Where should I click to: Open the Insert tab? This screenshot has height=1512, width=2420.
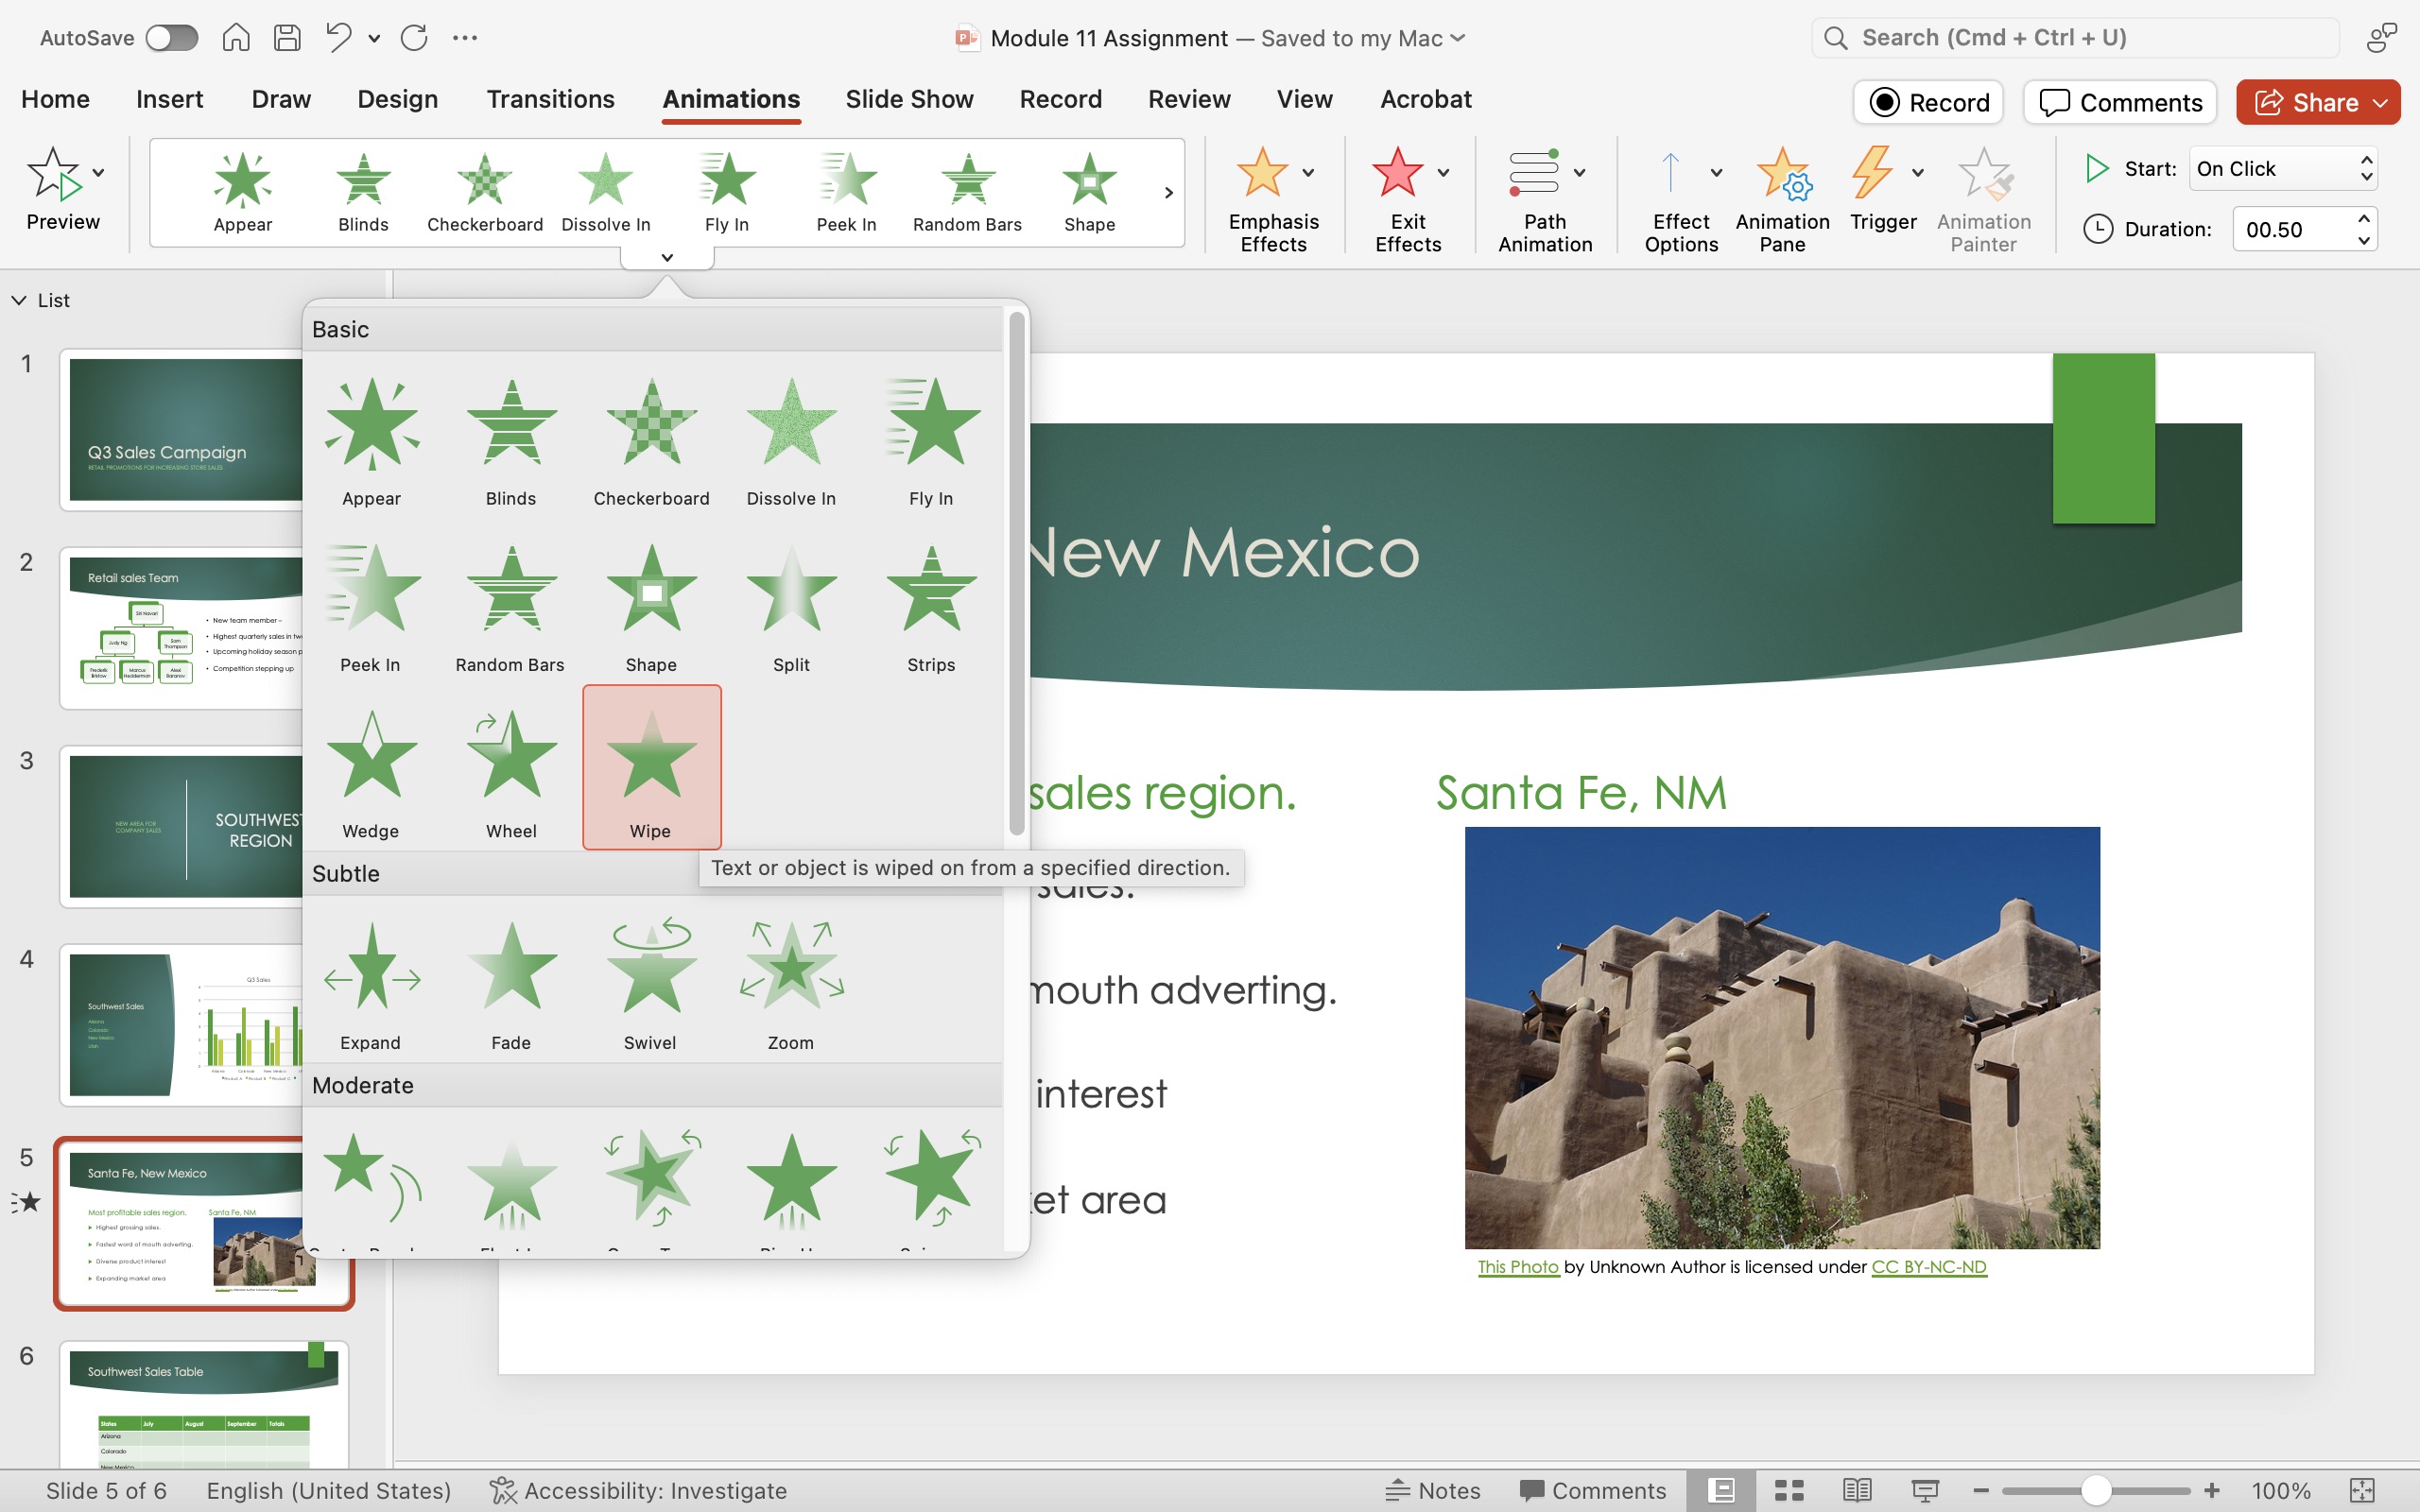[x=169, y=99]
